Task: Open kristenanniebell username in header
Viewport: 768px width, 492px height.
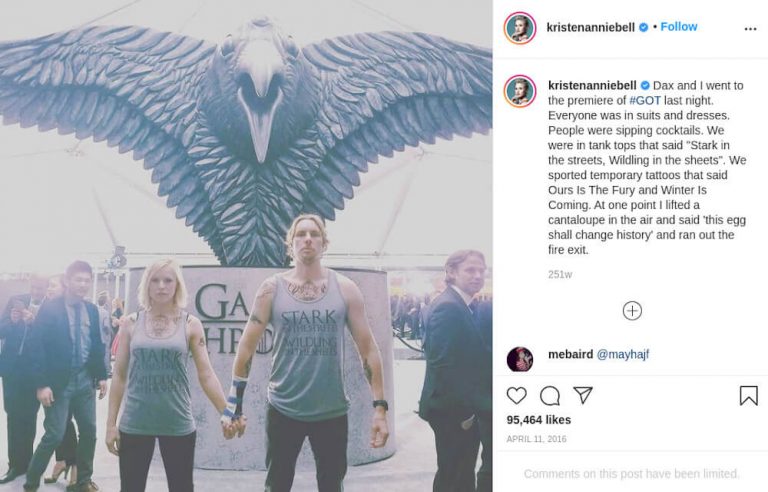Action: coord(591,27)
